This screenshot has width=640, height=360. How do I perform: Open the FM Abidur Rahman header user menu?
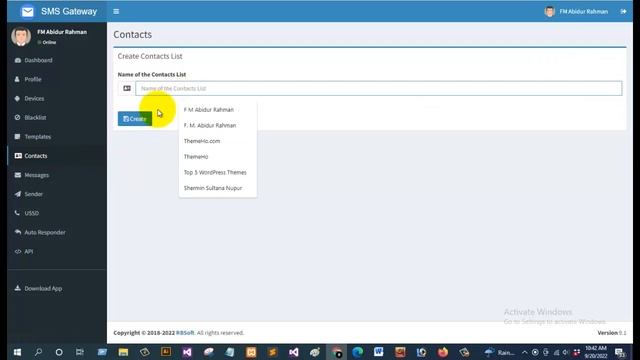(x=576, y=11)
